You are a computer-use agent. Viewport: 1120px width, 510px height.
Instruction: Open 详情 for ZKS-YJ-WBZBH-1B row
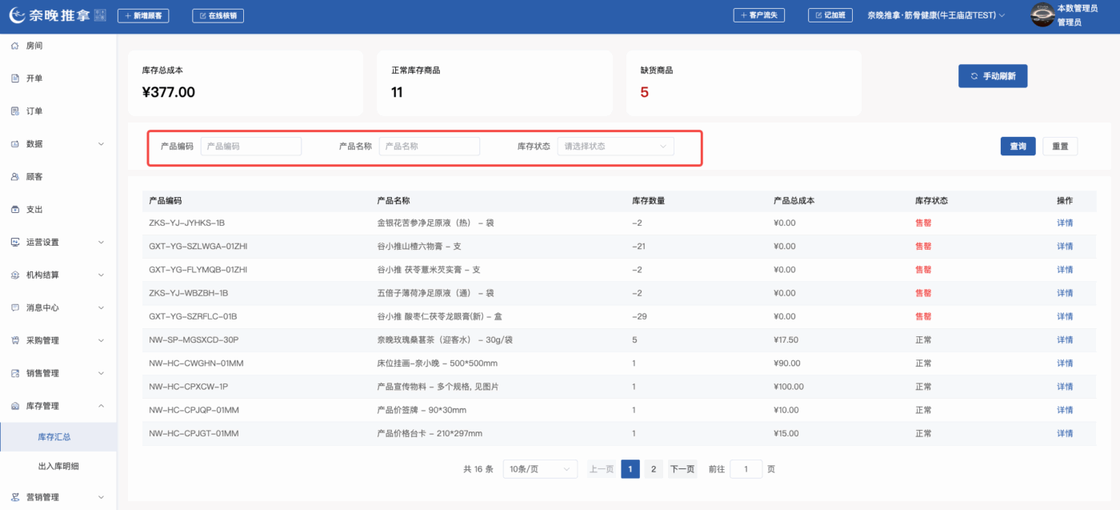tap(1065, 293)
